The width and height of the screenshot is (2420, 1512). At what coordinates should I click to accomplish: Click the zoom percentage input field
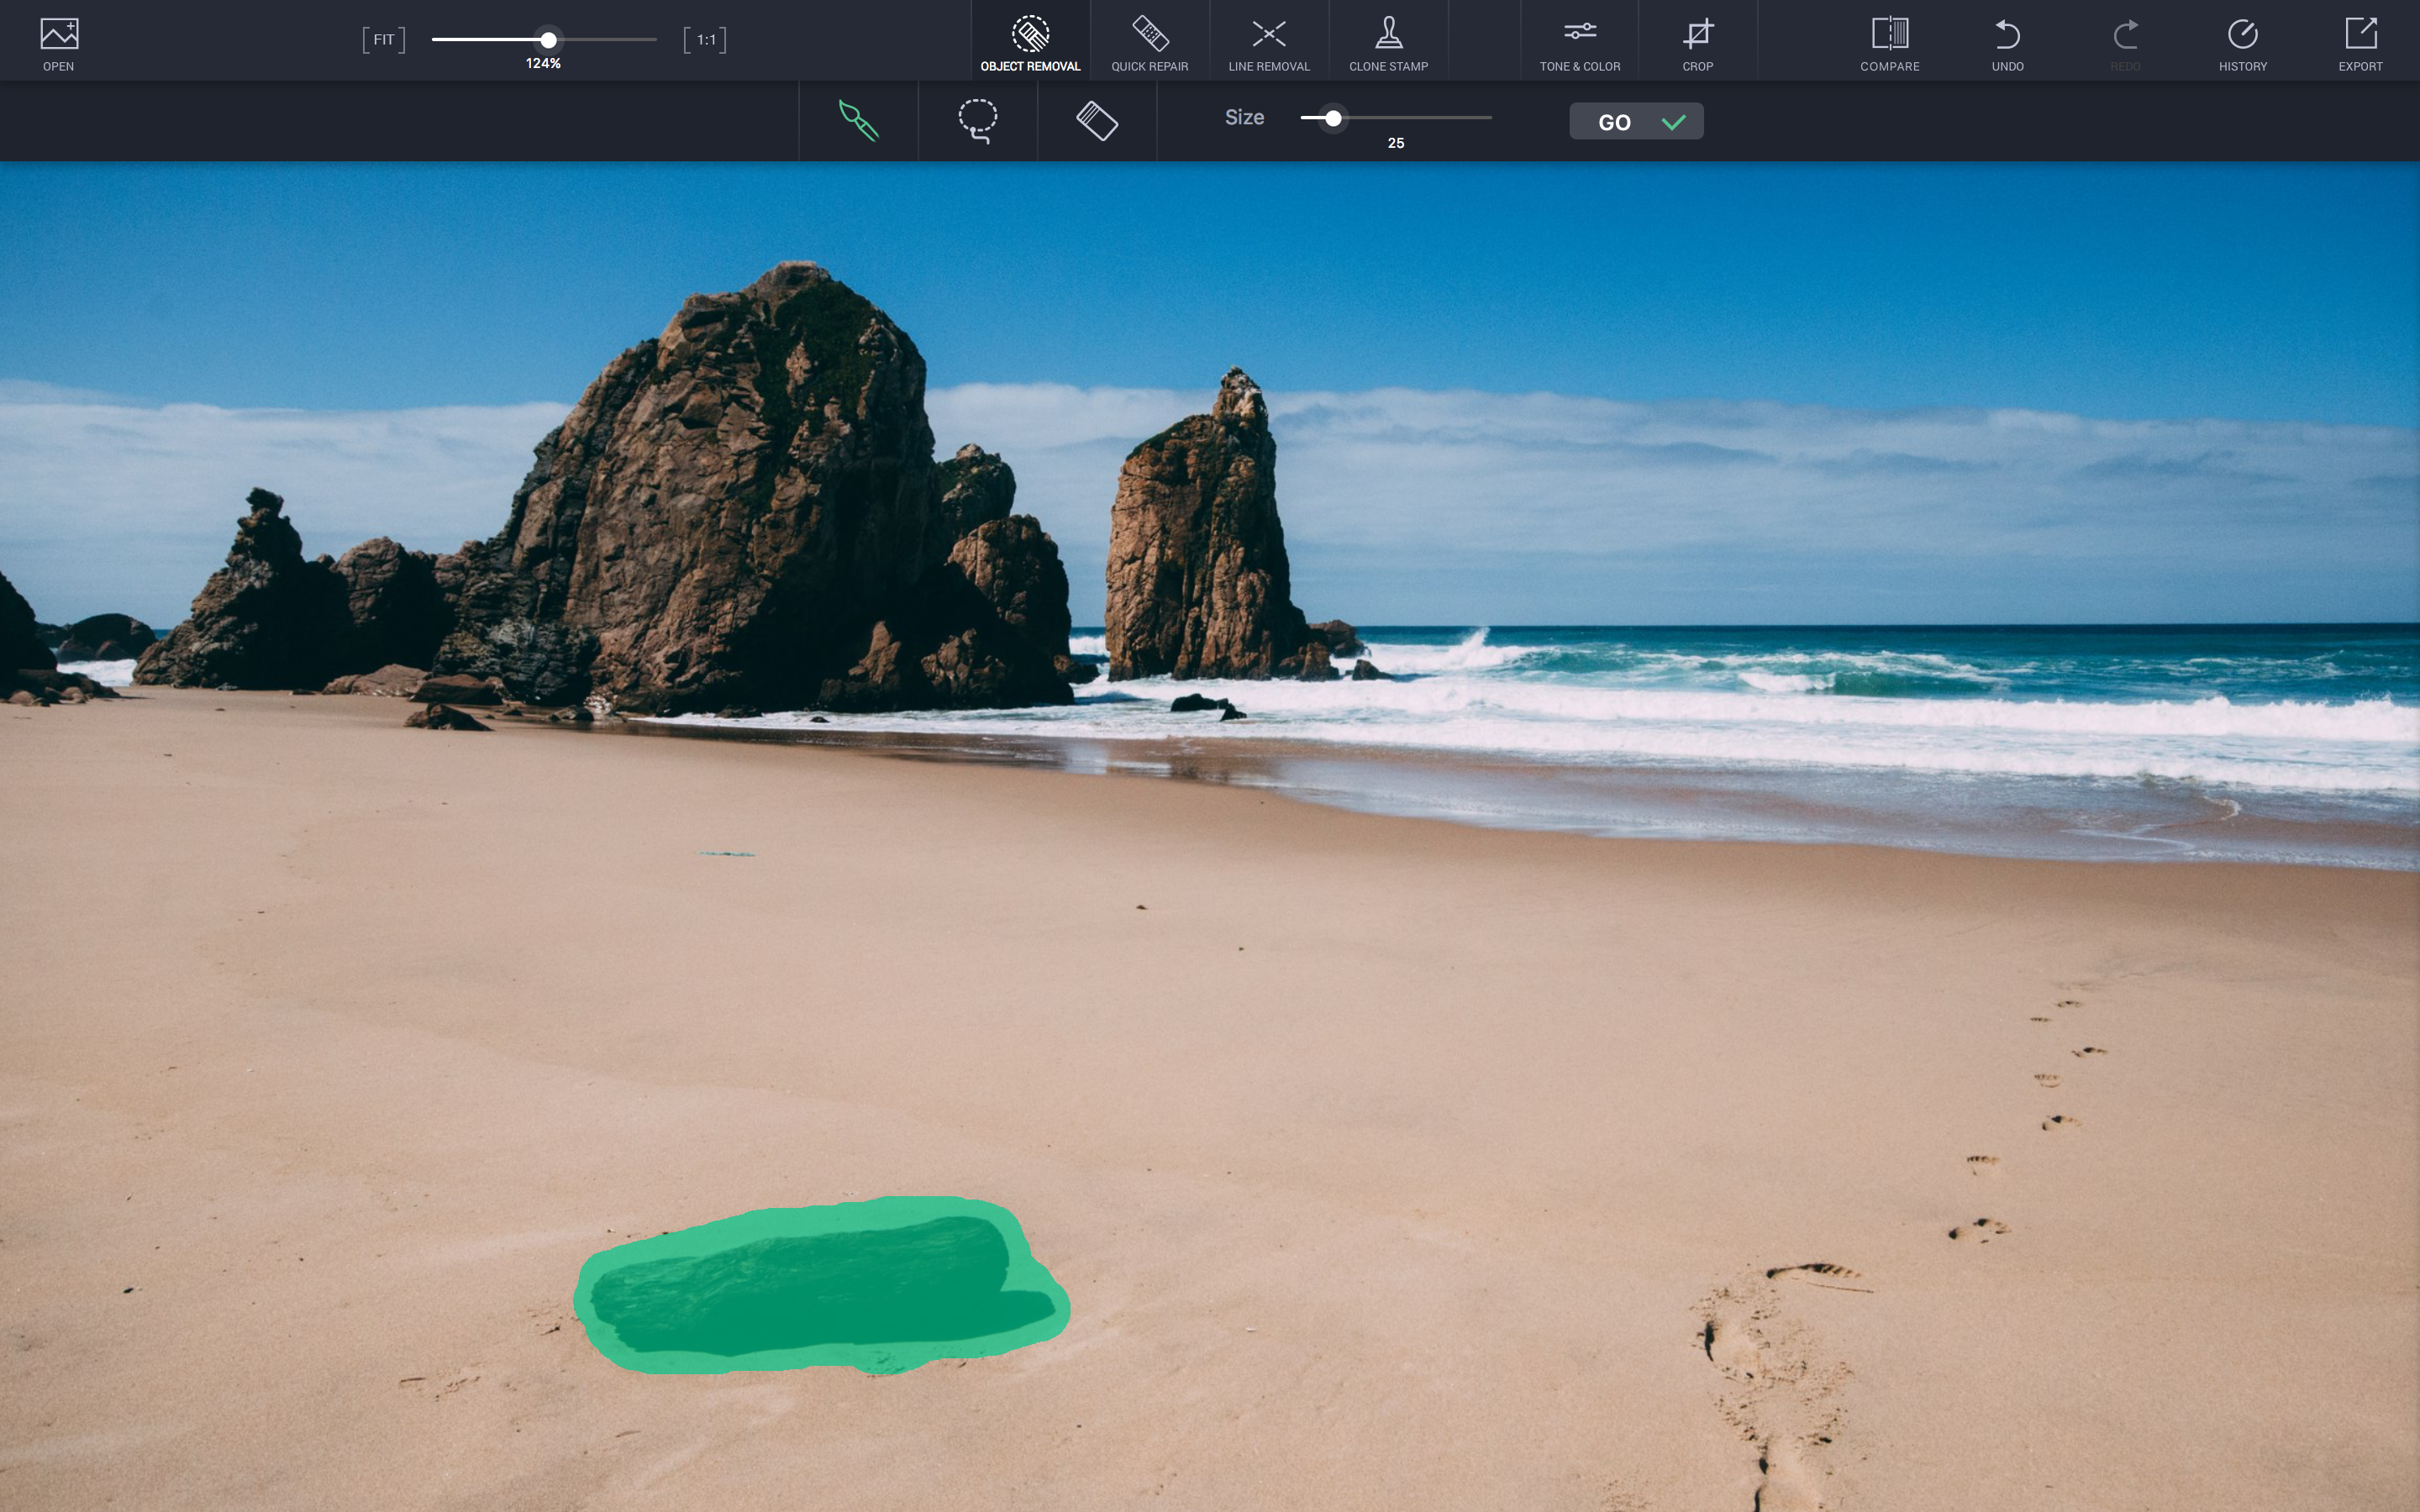click(x=542, y=63)
